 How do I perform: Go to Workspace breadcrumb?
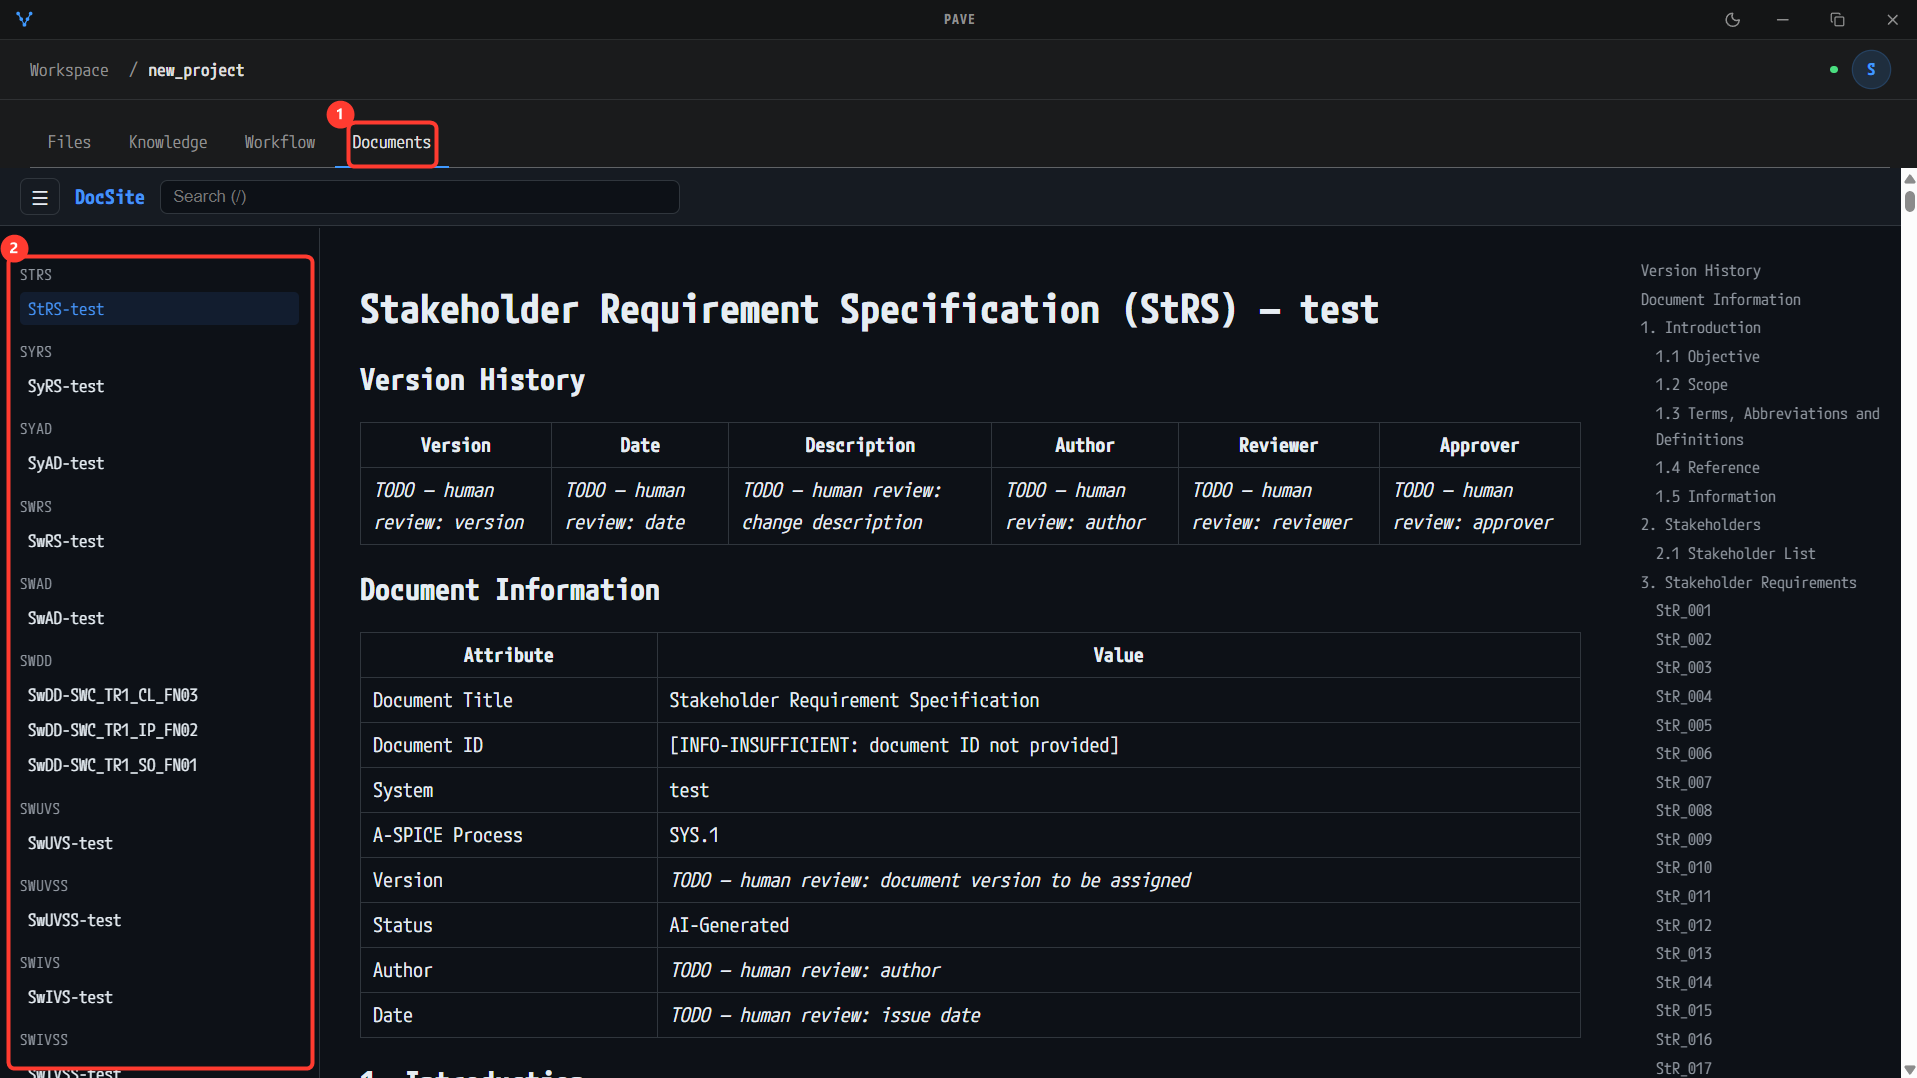[69, 70]
